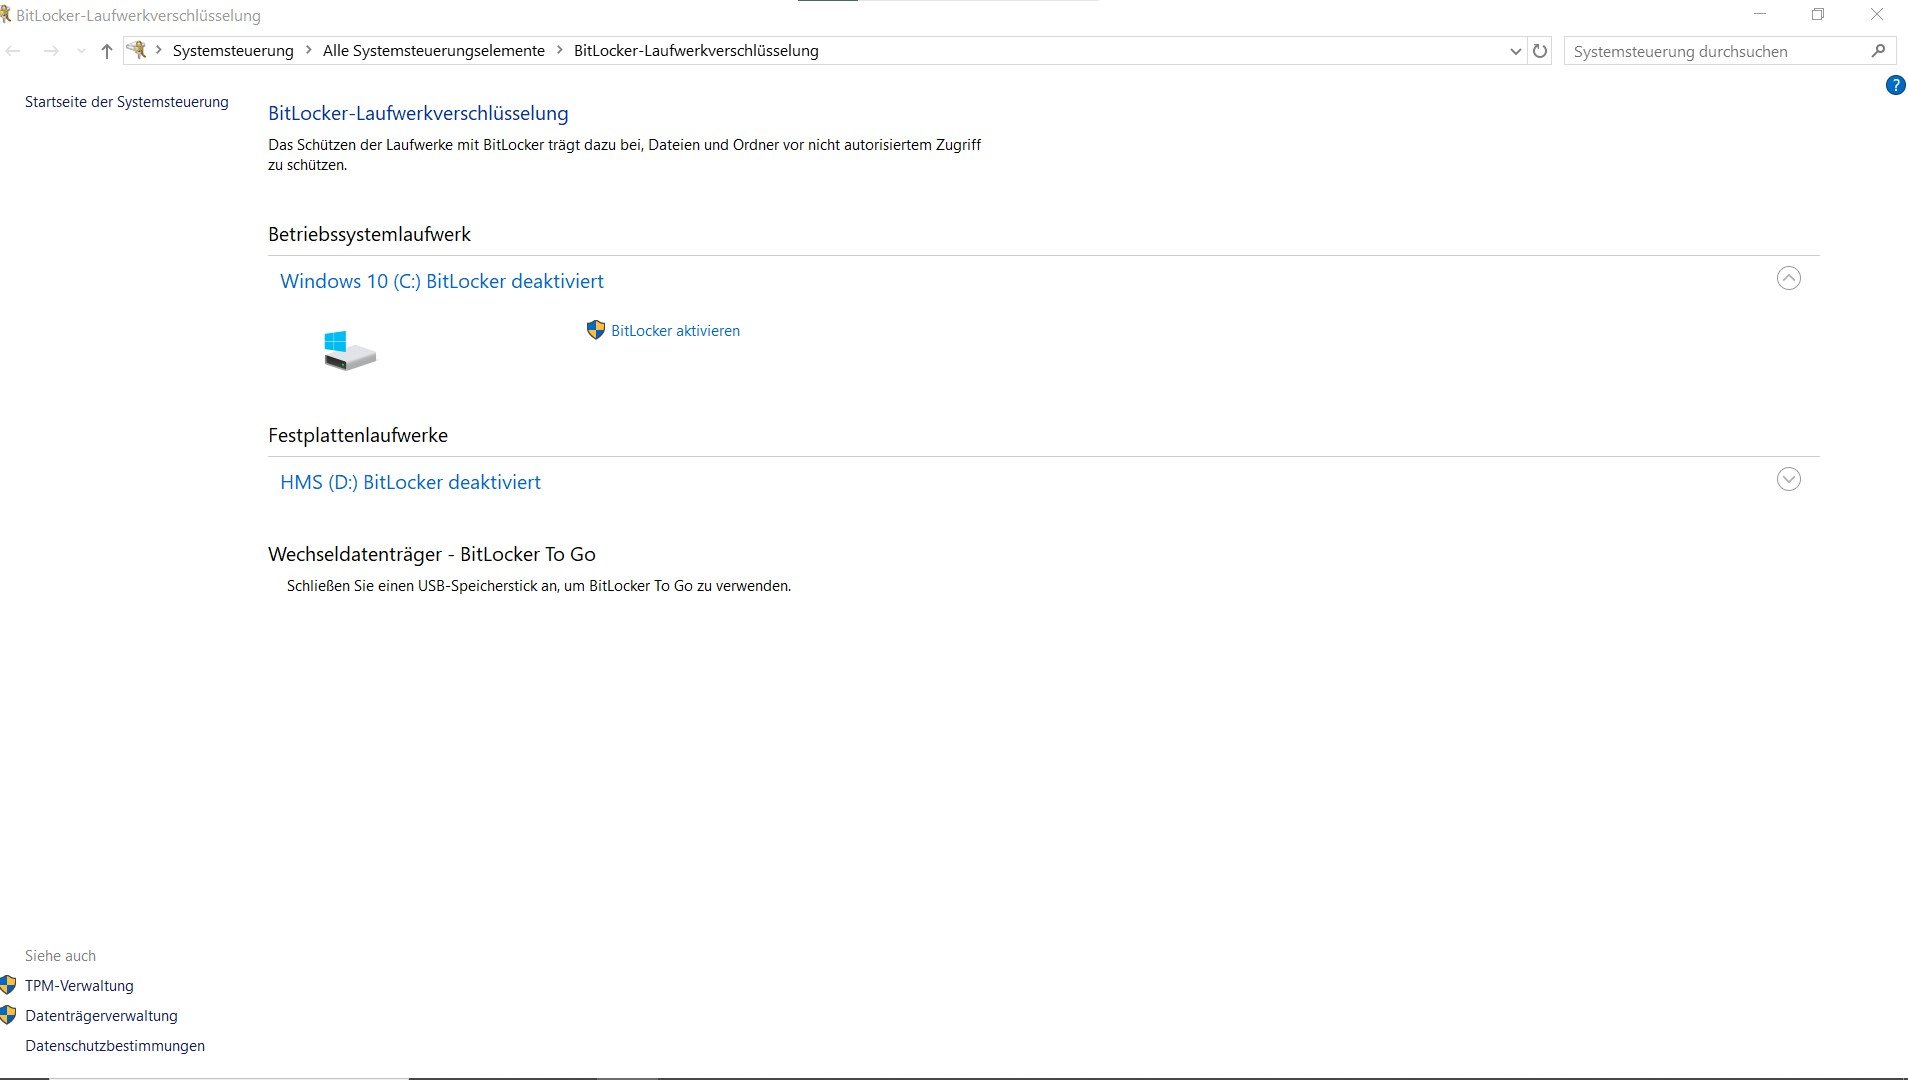Go up one level with up arrow

coord(107,51)
